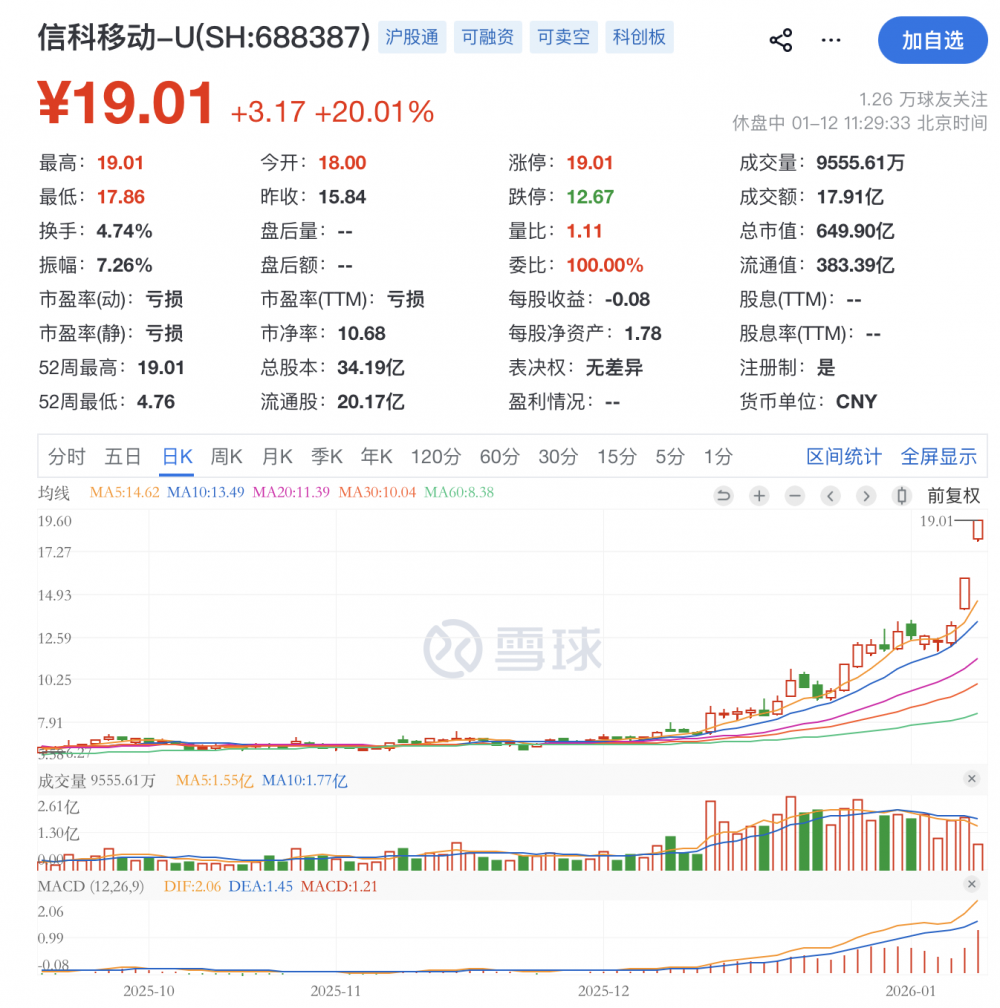Image resolution: width=1000 pixels, height=1008 pixels.
Task: Click the 全屏显示 fullscreen link
Action: click(938, 457)
